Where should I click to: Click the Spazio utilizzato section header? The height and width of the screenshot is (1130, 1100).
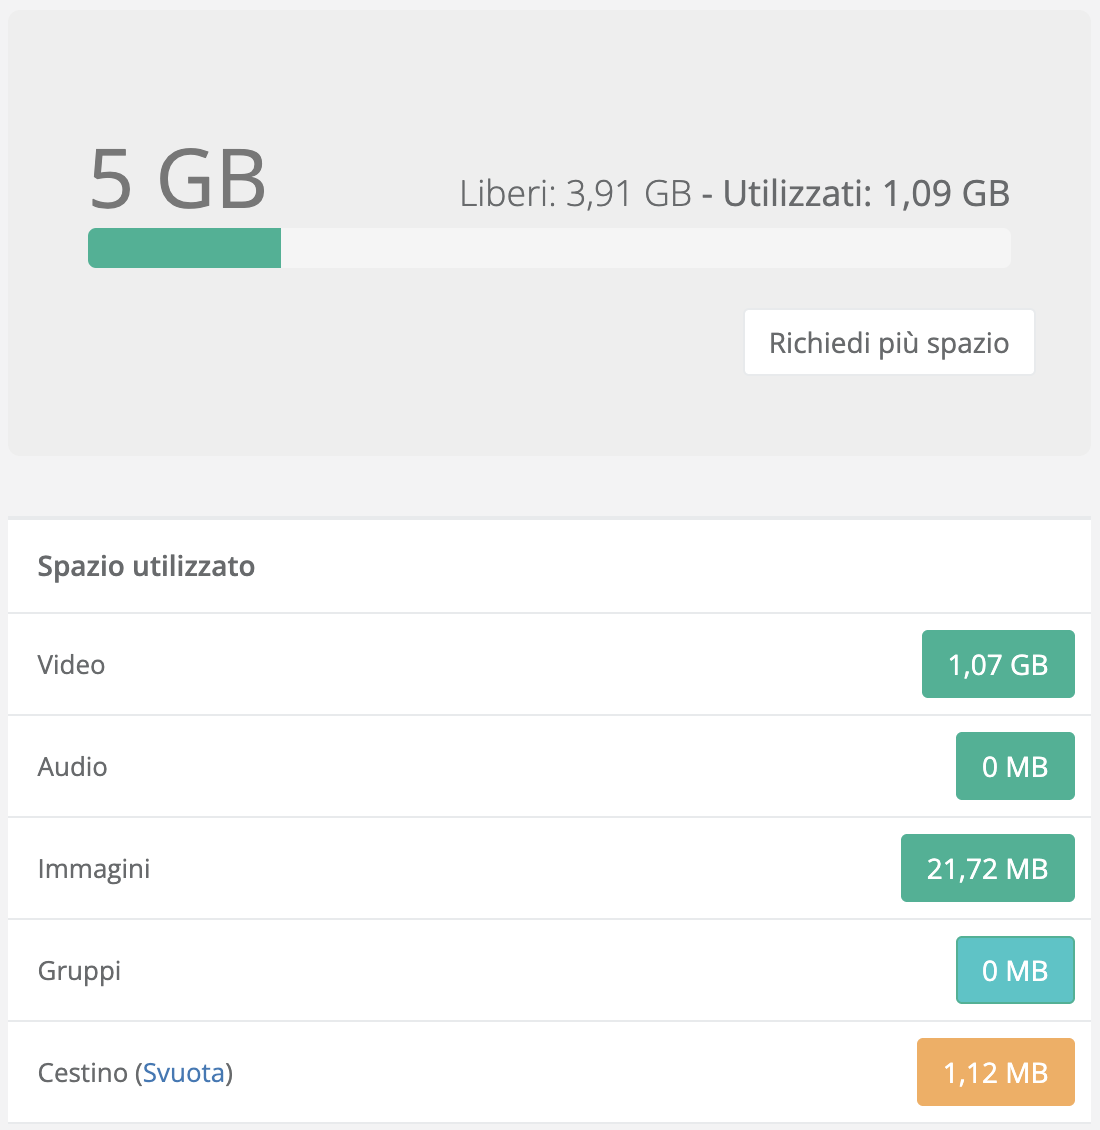point(146,567)
